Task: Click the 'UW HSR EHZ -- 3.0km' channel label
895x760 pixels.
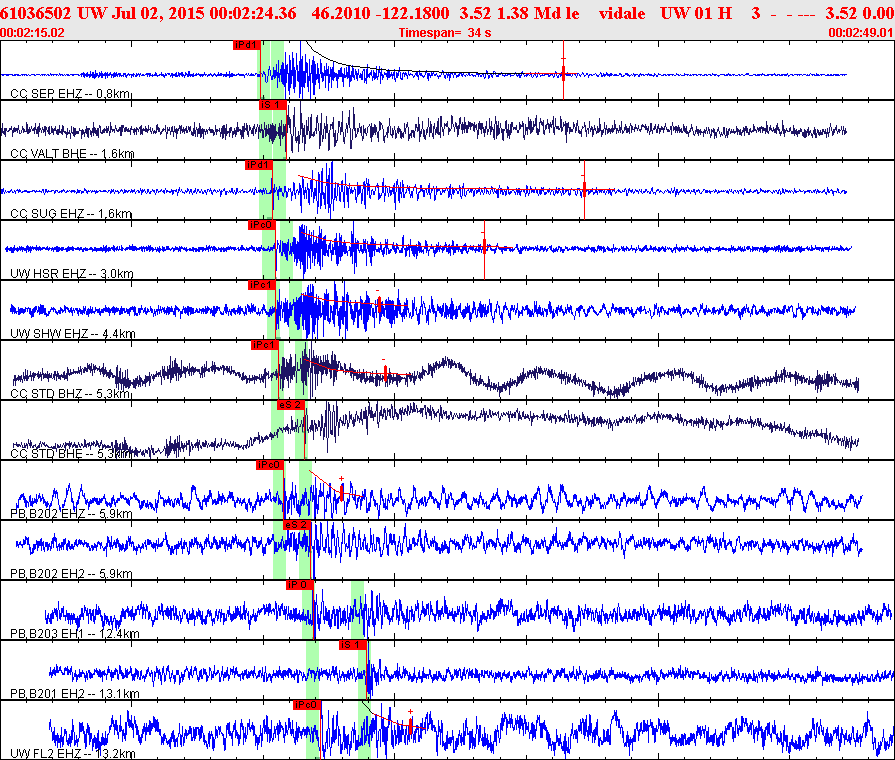Action: [72, 274]
